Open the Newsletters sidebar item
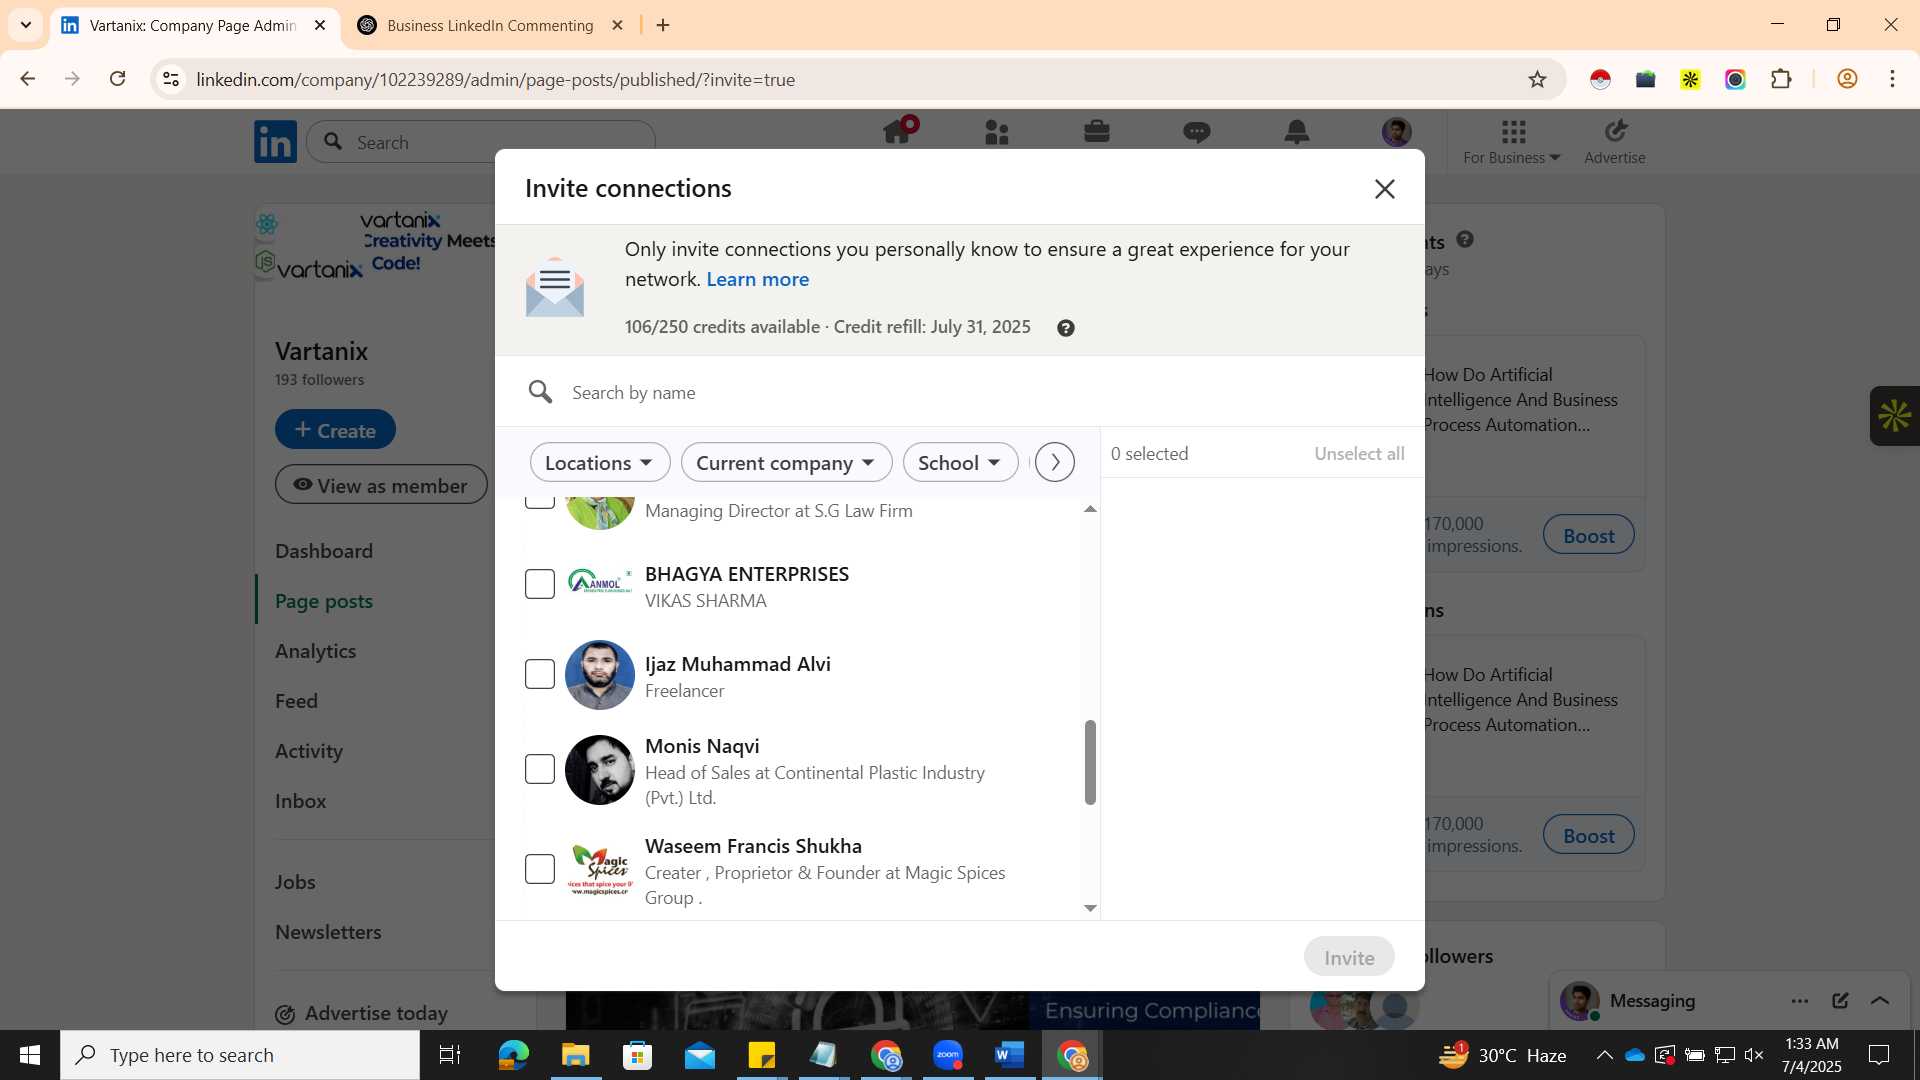Screen dimensions: 1920x1080 pyautogui.click(x=328, y=932)
